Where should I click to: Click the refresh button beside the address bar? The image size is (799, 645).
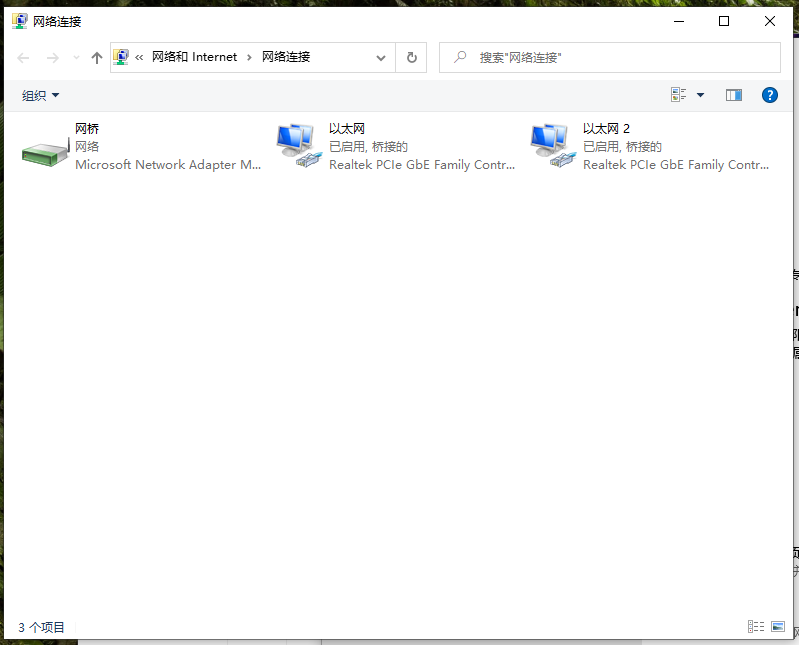pos(411,58)
